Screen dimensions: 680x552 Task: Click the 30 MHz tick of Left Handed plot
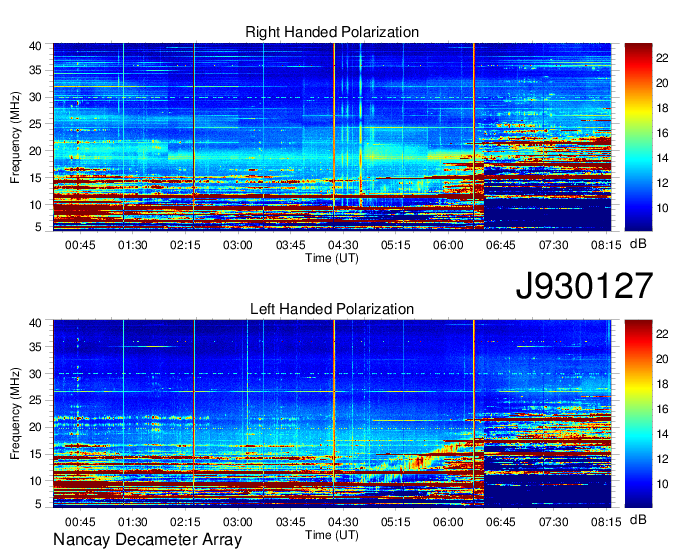[35, 374]
